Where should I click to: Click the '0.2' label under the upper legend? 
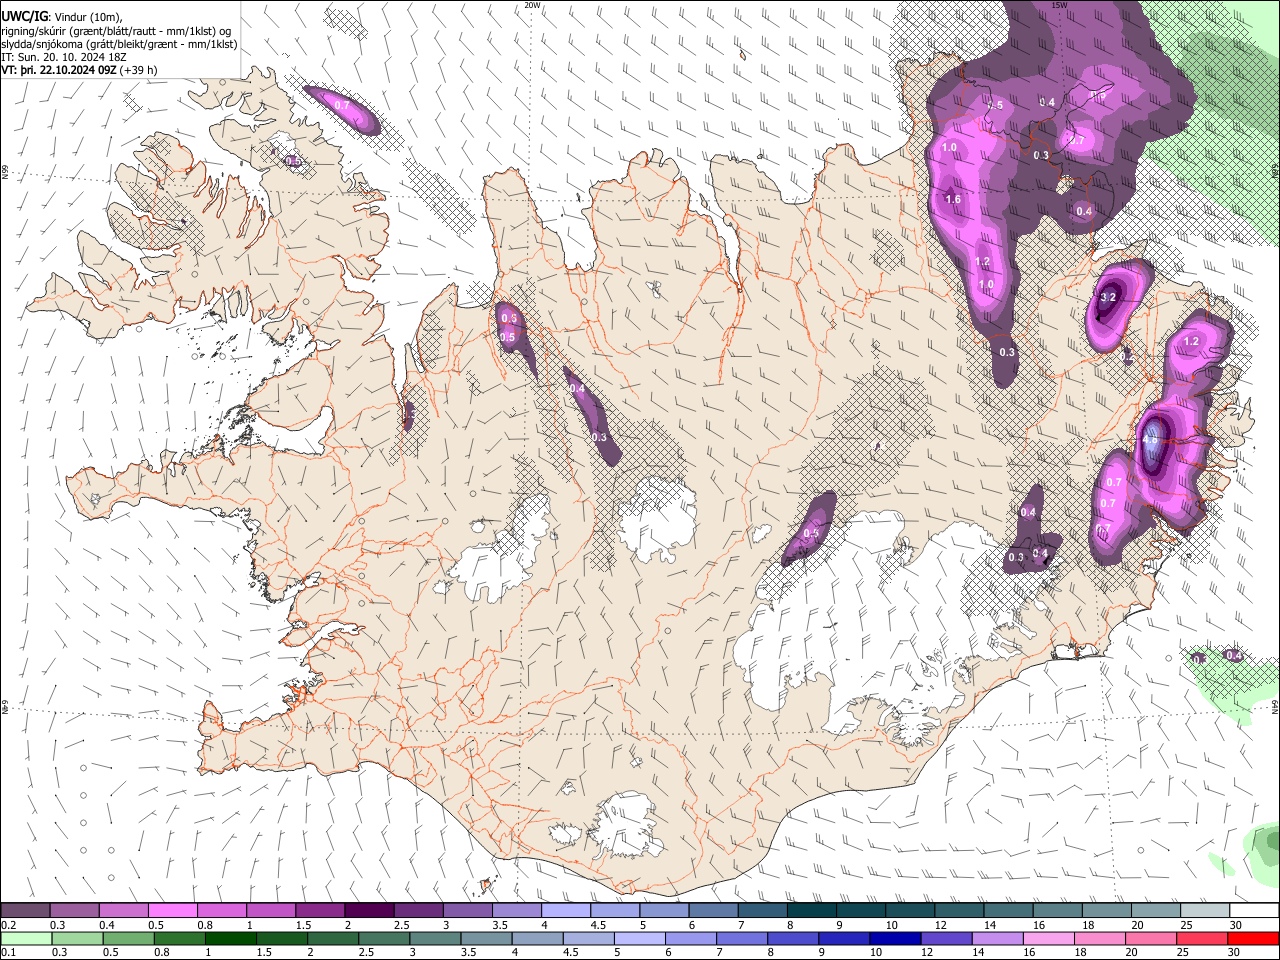[9, 926]
